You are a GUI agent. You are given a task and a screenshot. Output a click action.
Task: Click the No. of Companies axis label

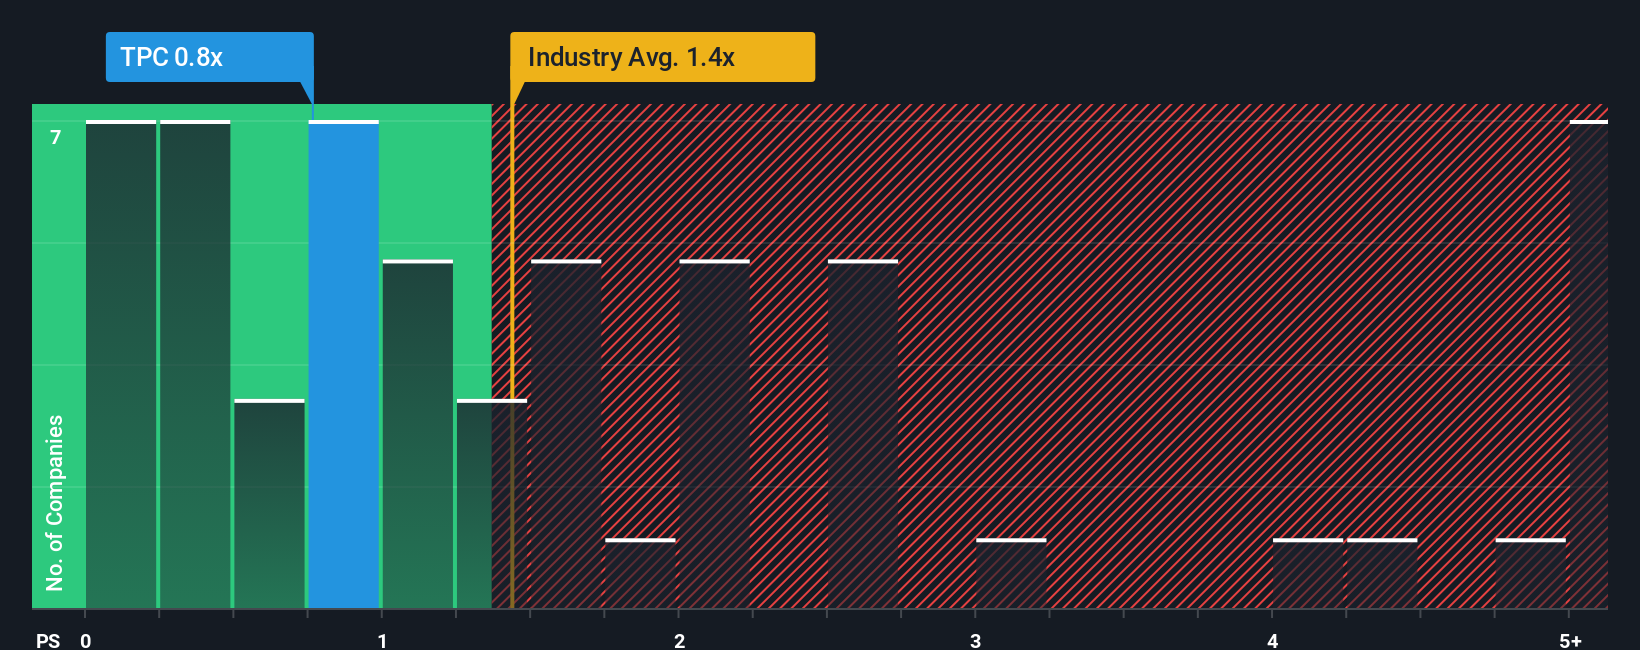tap(55, 503)
